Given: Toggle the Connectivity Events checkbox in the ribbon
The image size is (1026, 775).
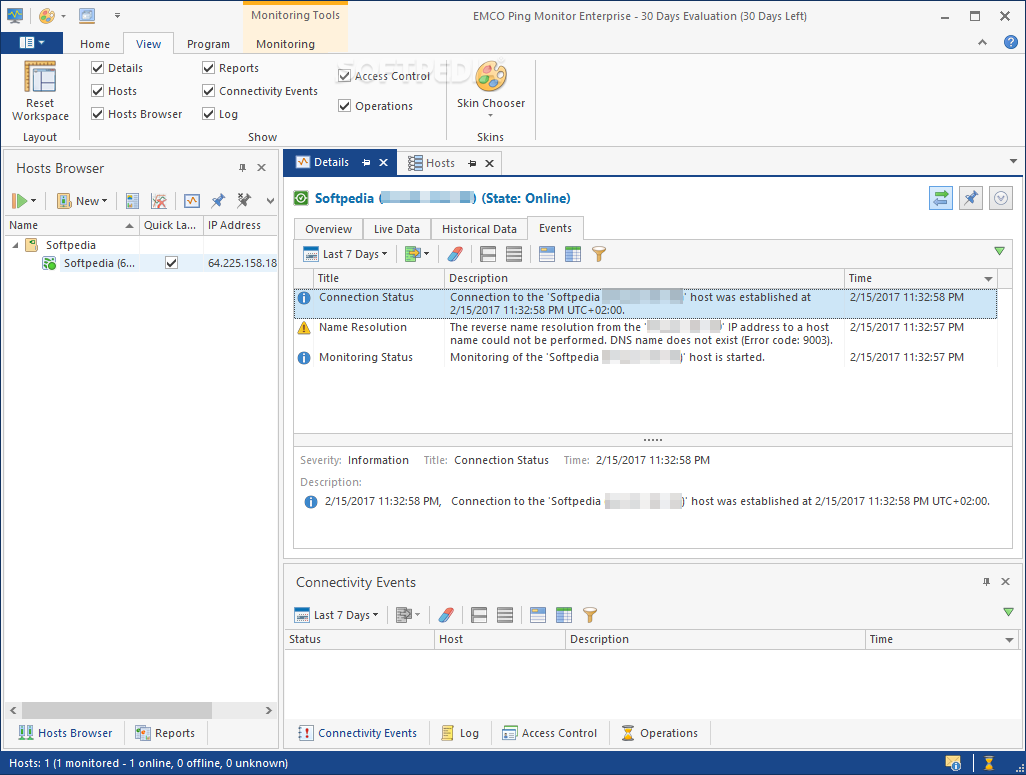Looking at the screenshot, I should tap(209, 90).
